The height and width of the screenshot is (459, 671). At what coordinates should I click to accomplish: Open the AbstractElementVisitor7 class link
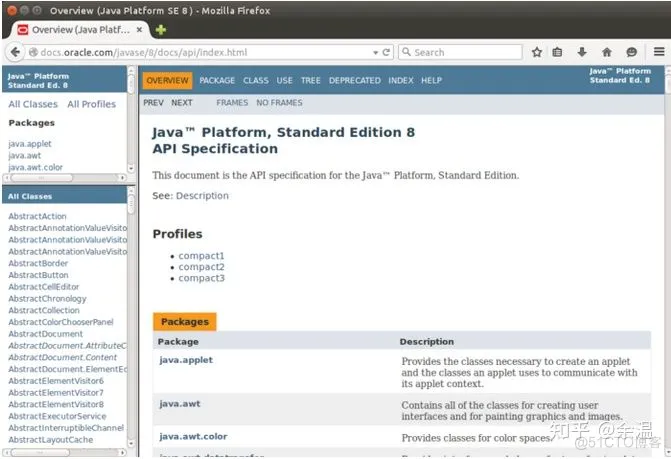point(56,393)
